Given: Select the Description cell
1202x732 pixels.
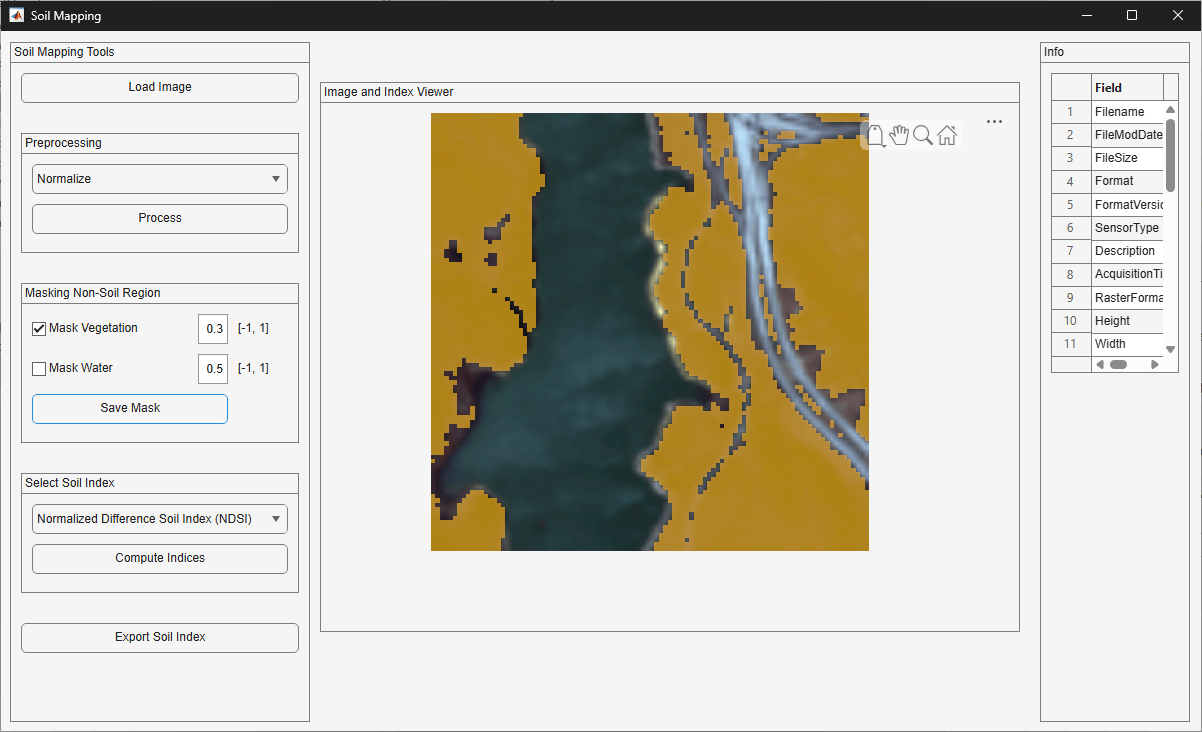Looking at the screenshot, I should [x=1127, y=251].
